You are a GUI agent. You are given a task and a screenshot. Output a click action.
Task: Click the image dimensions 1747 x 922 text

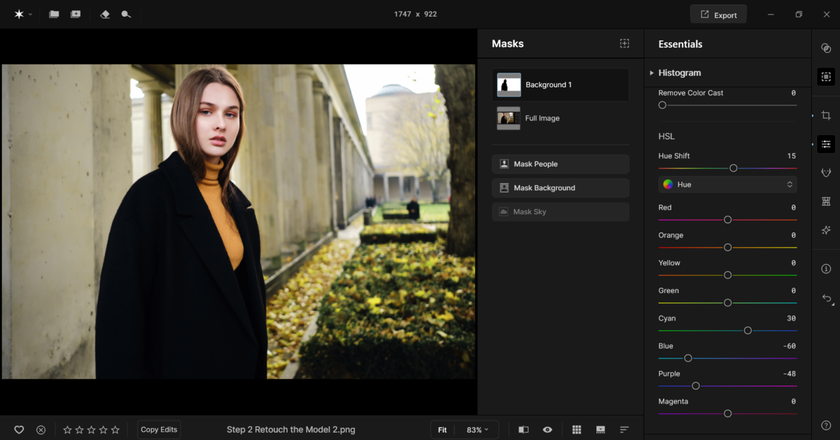[416, 14]
